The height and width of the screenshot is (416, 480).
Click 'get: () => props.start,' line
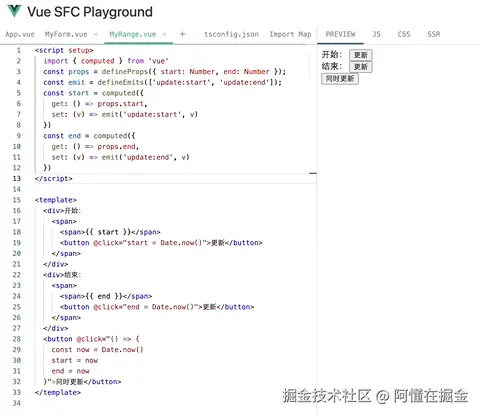click(x=99, y=104)
